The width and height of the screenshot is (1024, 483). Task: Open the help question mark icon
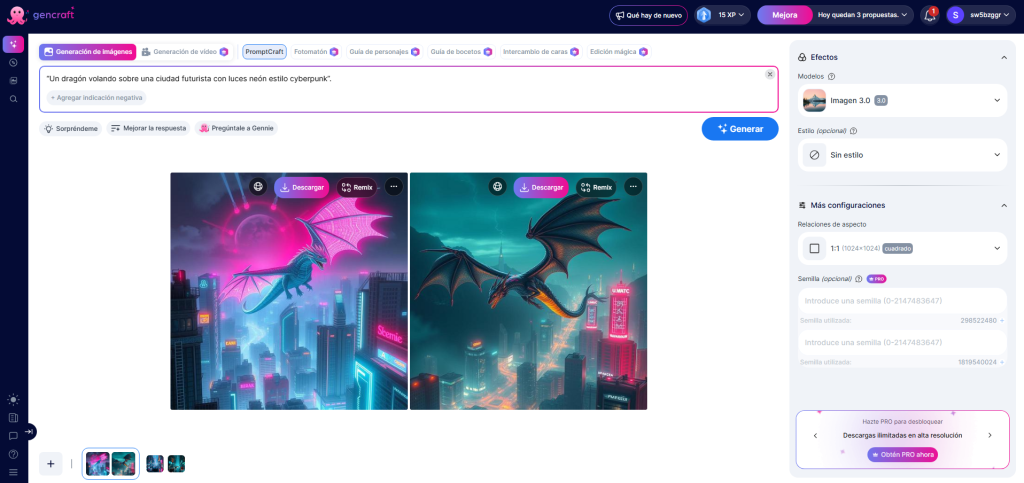(13, 454)
